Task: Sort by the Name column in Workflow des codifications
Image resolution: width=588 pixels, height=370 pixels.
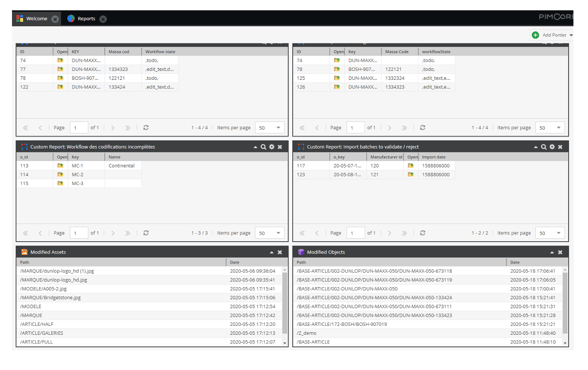Action: pyautogui.click(x=123, y=157)
